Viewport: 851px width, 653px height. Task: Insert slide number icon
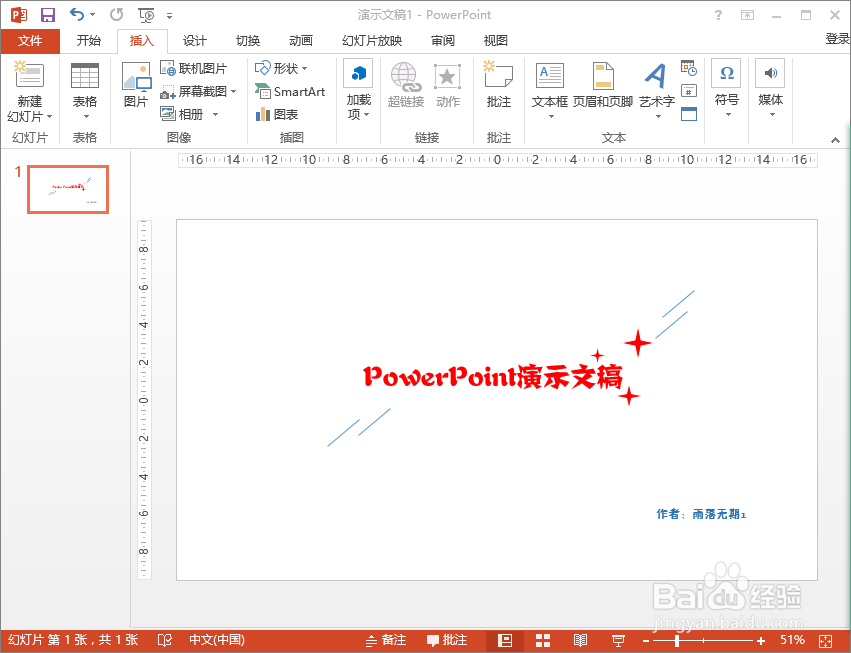point(689,91)
